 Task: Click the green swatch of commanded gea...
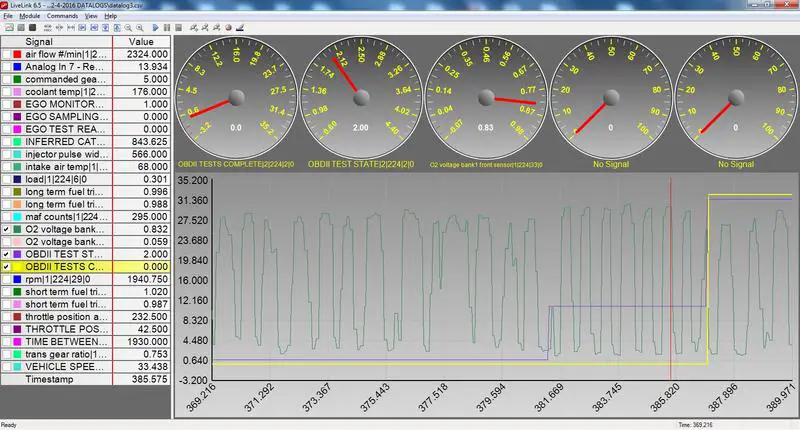(x=17, y=79)
